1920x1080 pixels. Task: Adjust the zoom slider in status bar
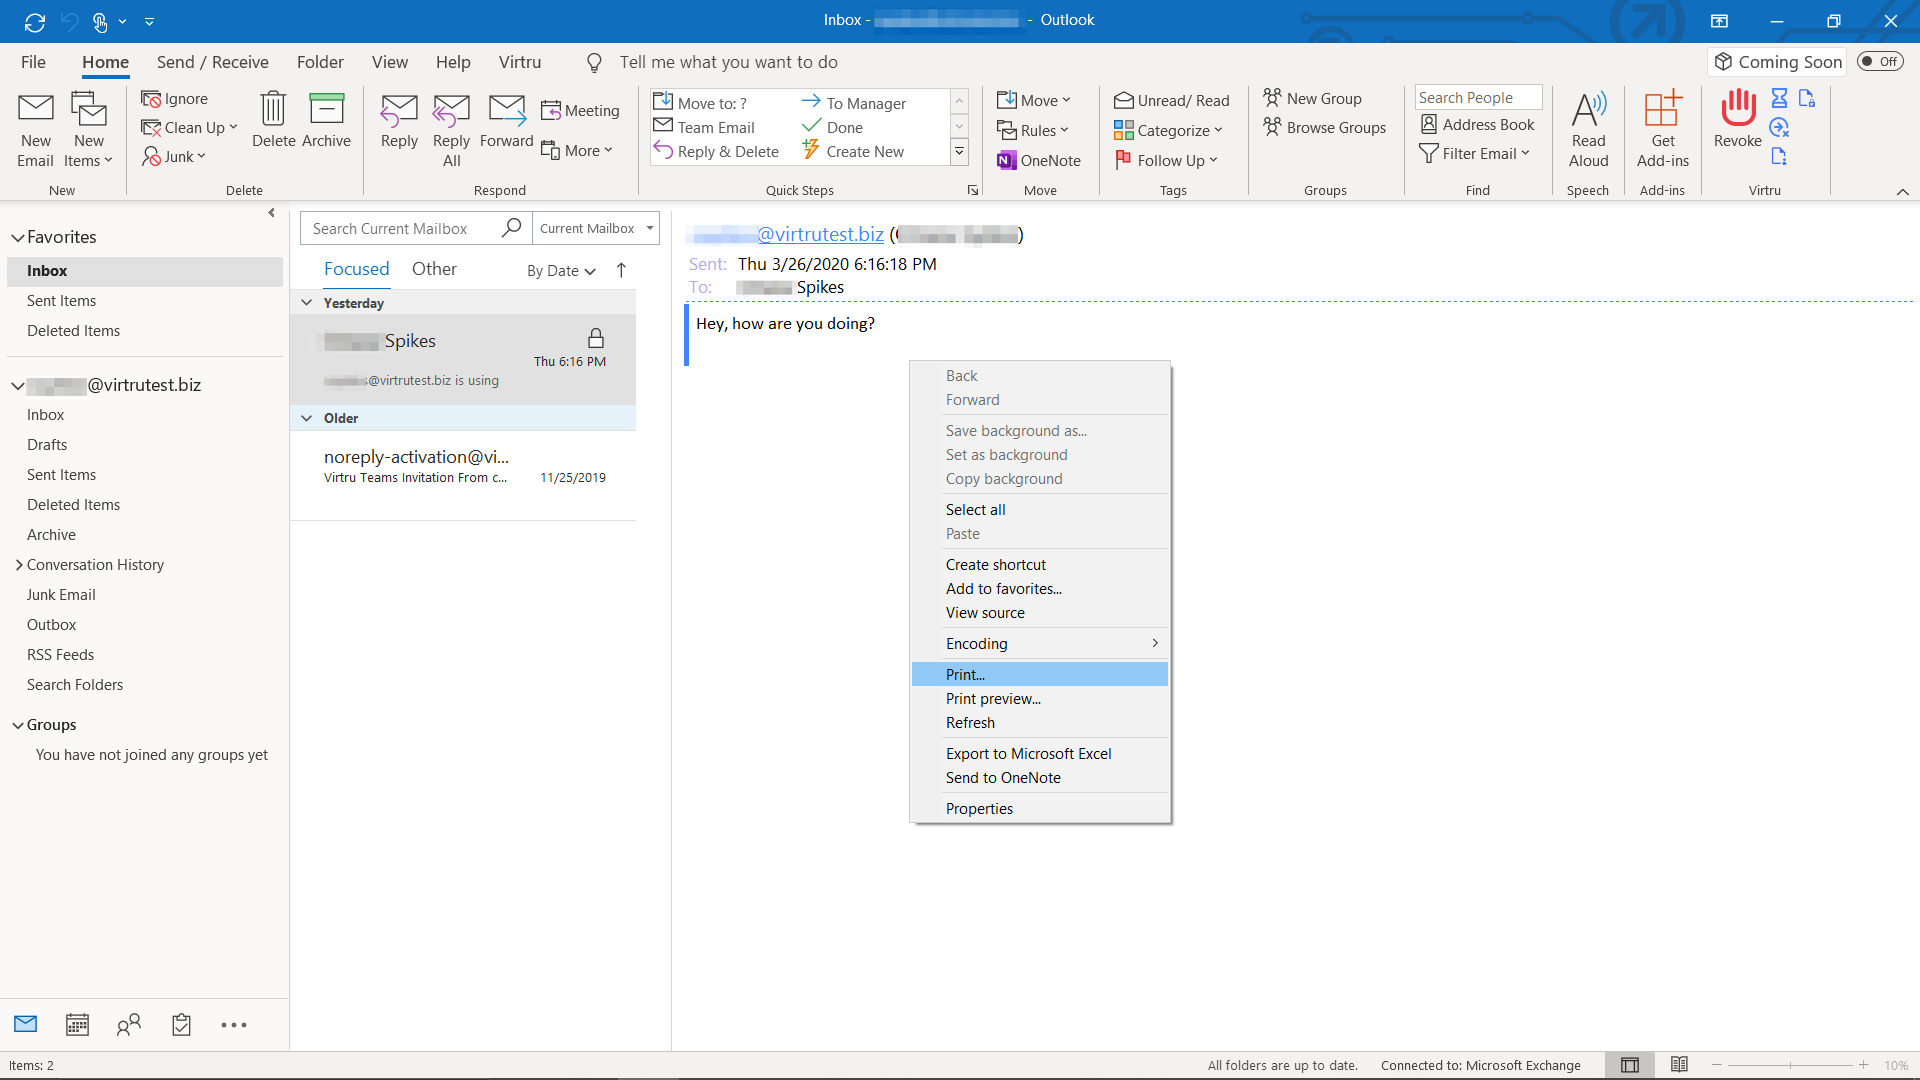pyautogui.click(x=1790, y=1065)
